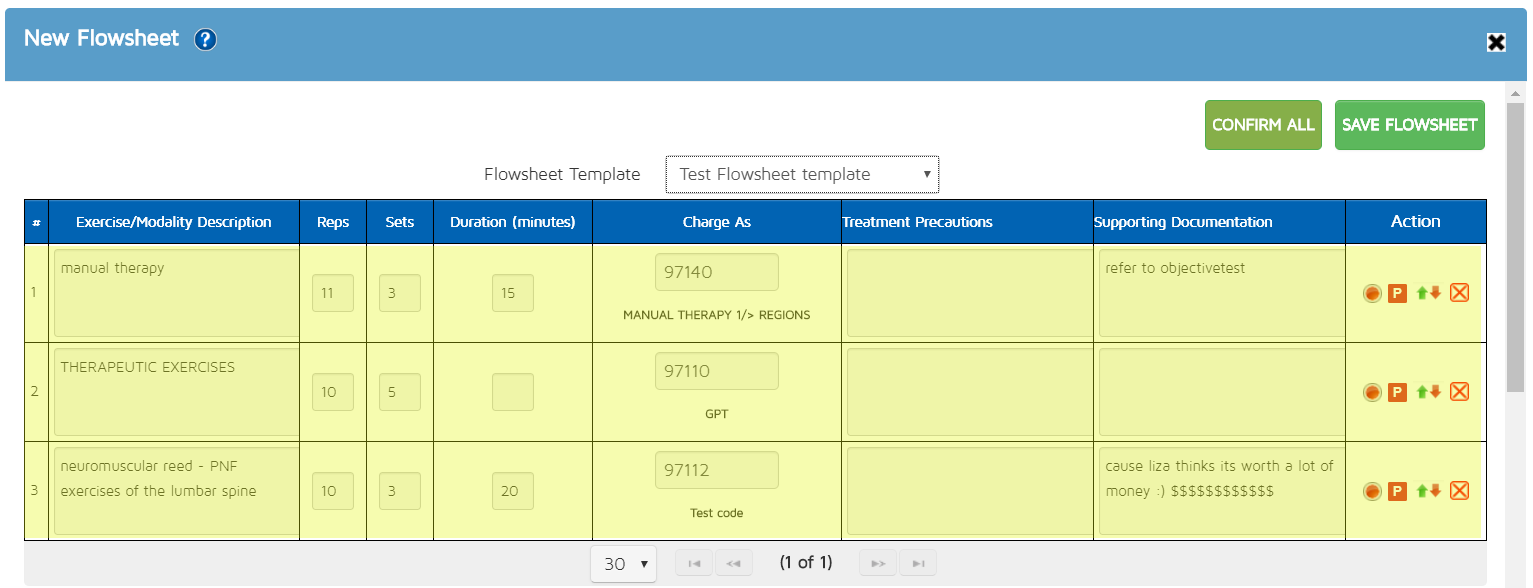Click the Exercise/Modality Description column header
Image resolution: width=1533 pixels, height=588 pixels.
tap(174, 222)
